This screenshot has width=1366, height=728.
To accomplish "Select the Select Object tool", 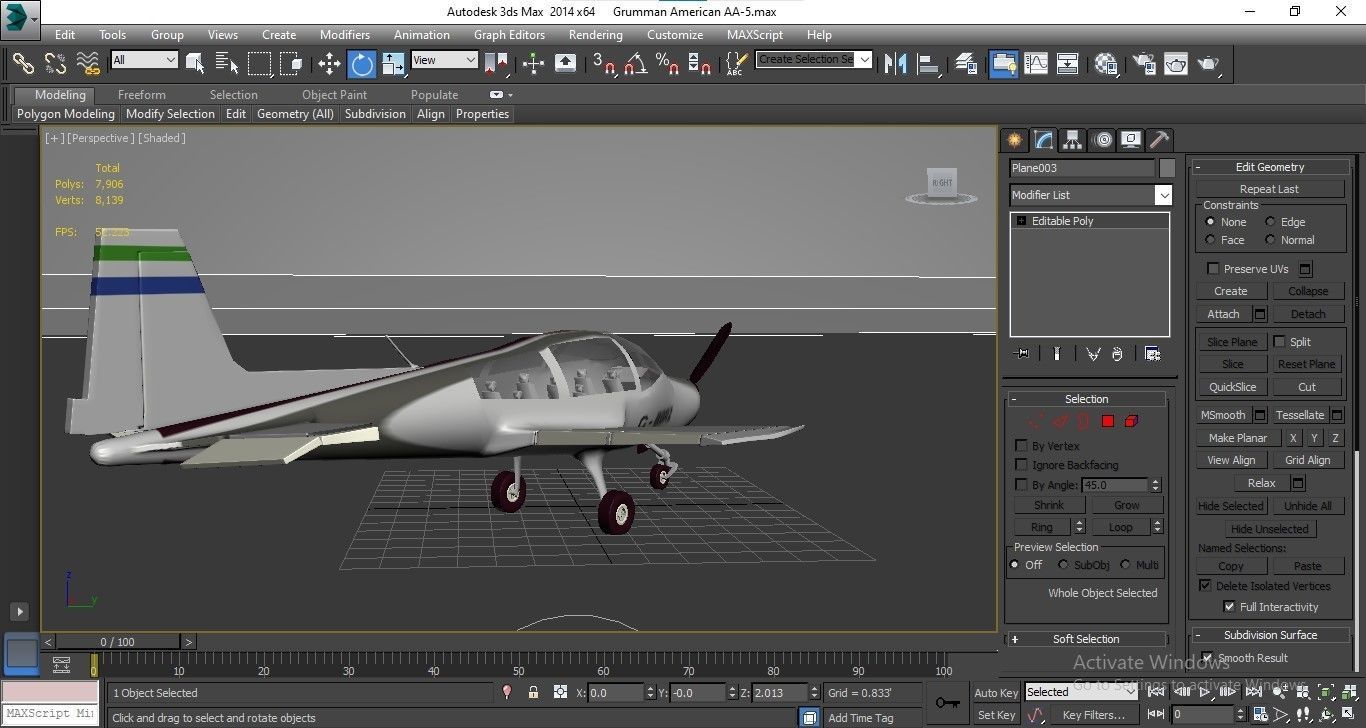I will click(195, 63).
